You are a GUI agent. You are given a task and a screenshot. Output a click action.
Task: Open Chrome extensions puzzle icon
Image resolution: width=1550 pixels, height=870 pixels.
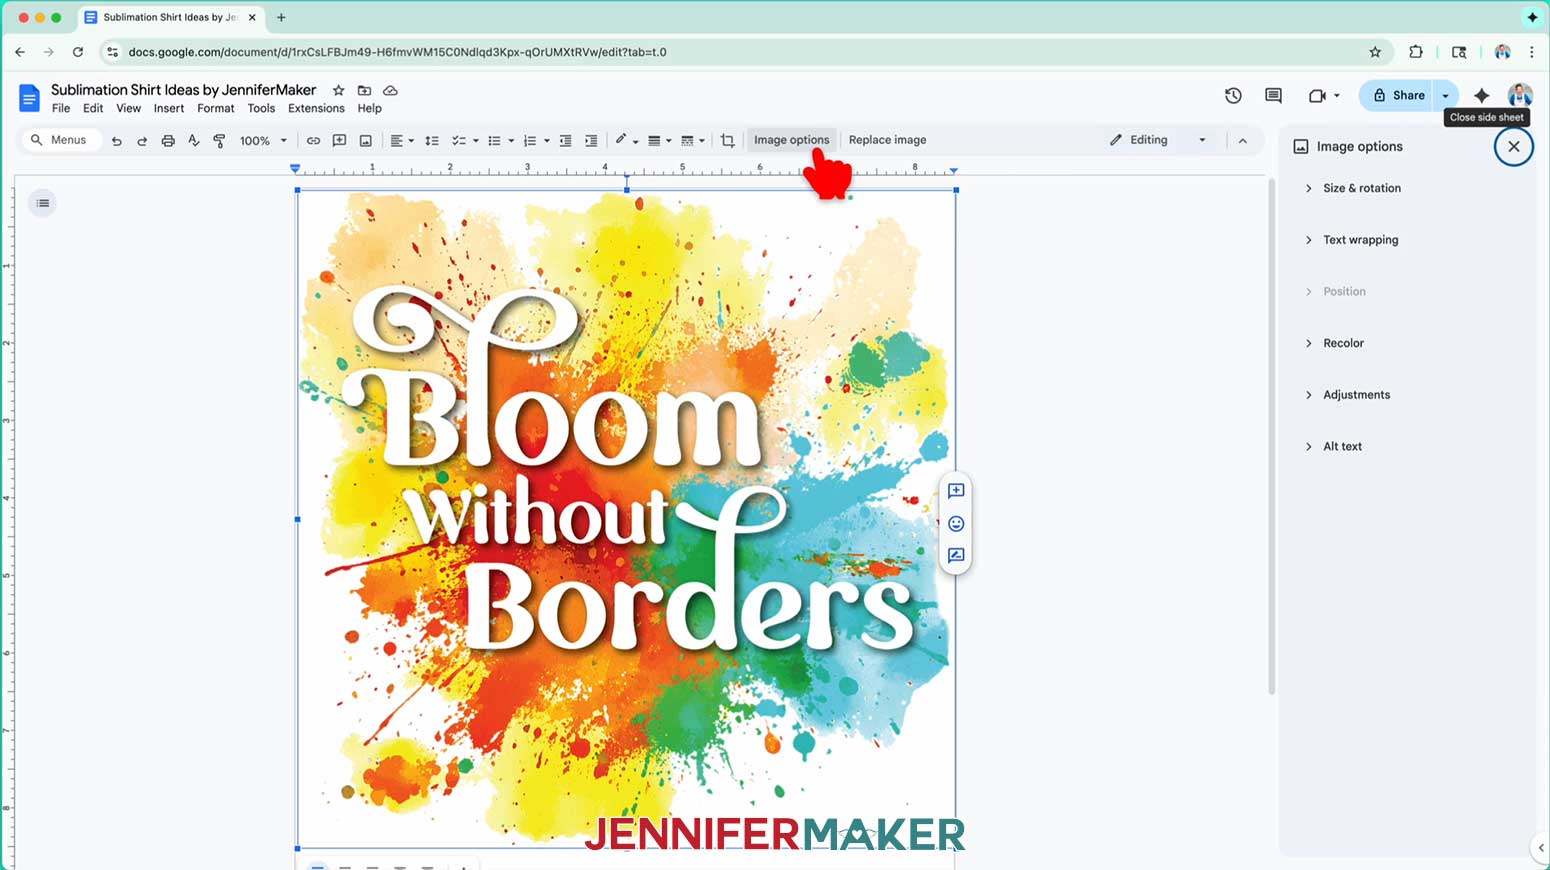tap(1416, 52)
